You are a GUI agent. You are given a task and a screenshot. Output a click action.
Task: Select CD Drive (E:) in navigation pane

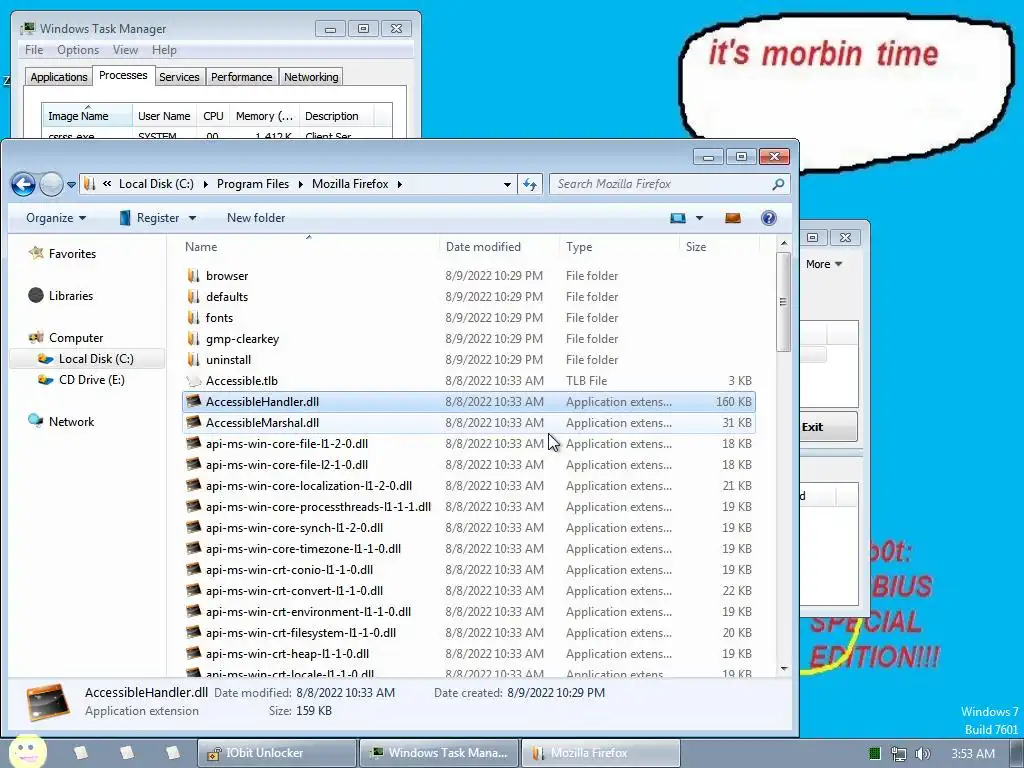click(91, 379)
